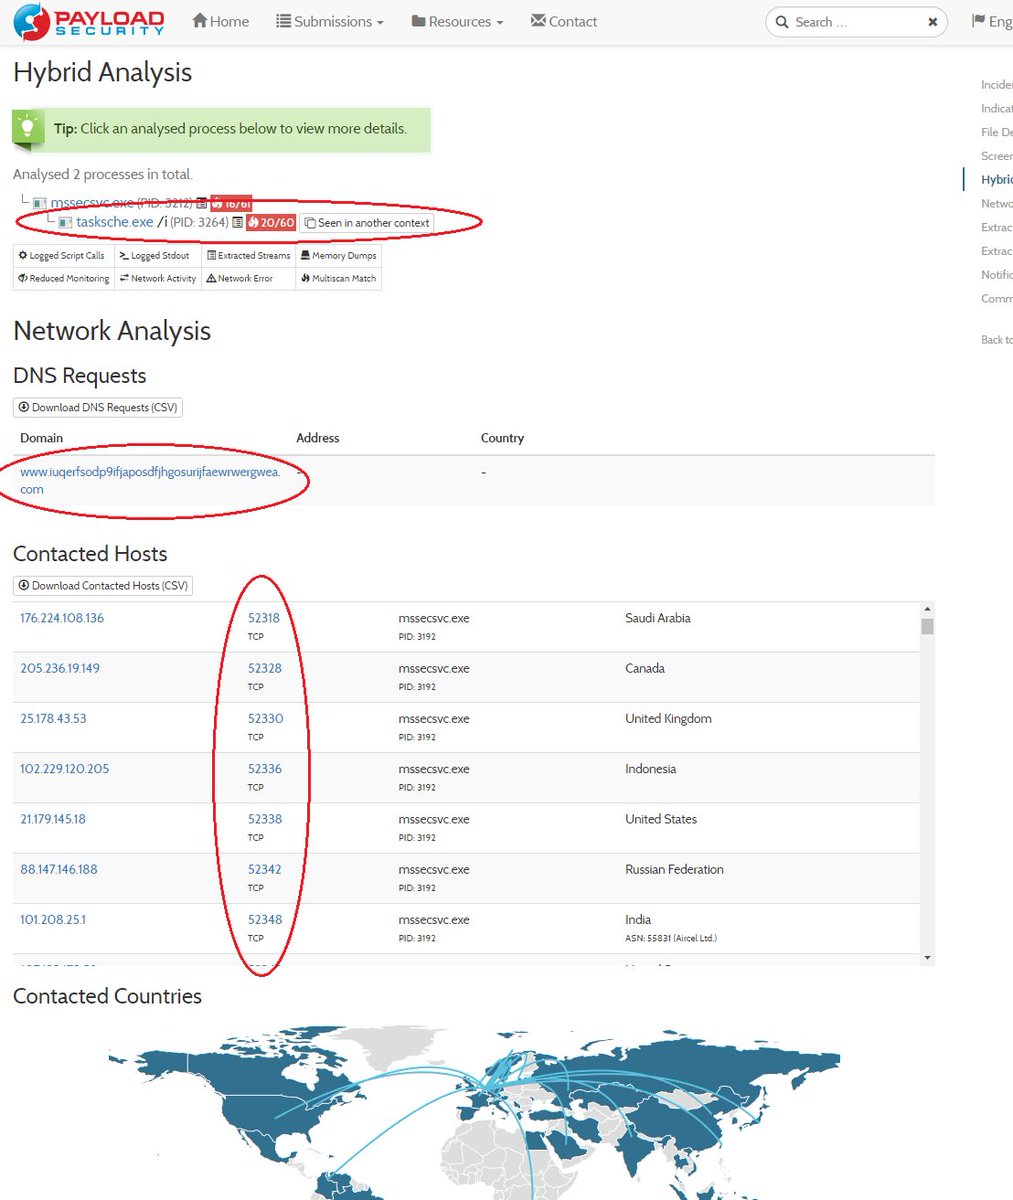The width and height of the screenshot is (1013, 1200).
Task: Click port 52330 link
Action: [266, 719]
